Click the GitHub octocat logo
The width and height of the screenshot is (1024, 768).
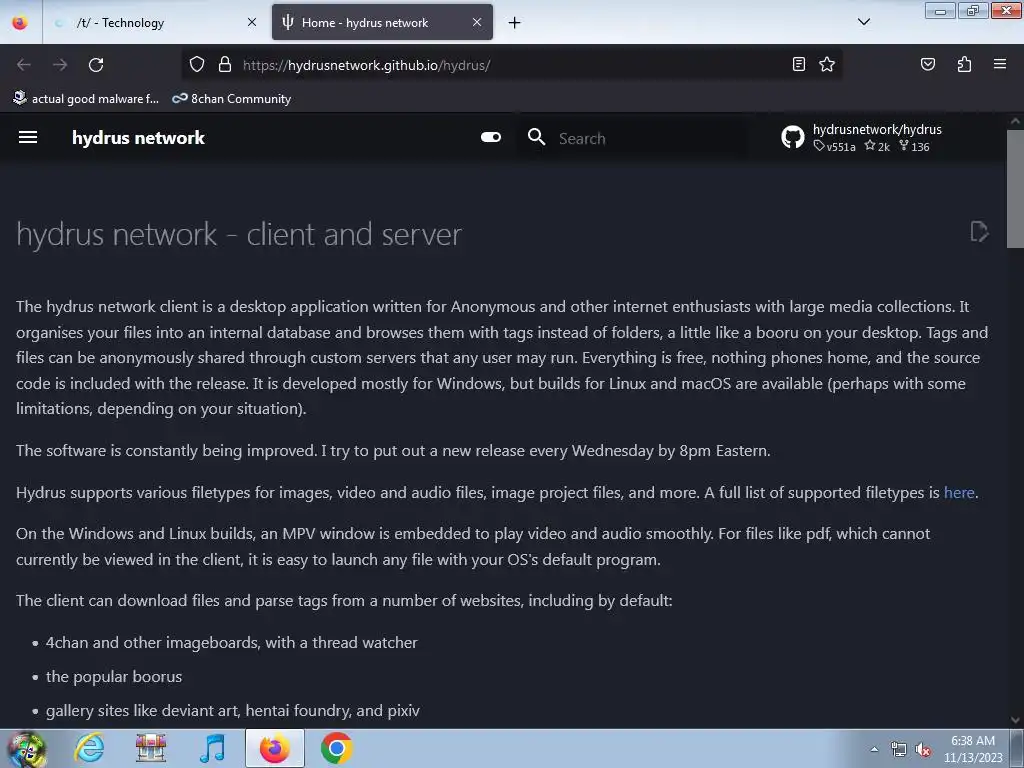point(793,137)
